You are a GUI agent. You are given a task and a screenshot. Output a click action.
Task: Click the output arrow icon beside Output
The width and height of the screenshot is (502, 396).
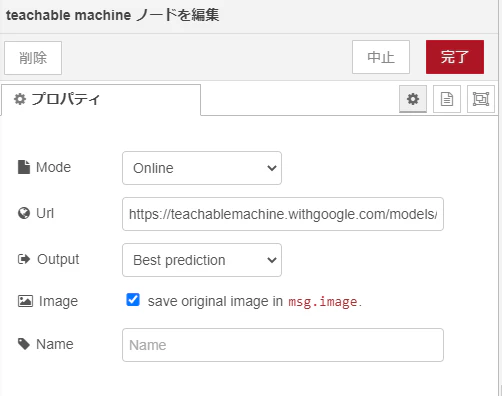(24, 259)
